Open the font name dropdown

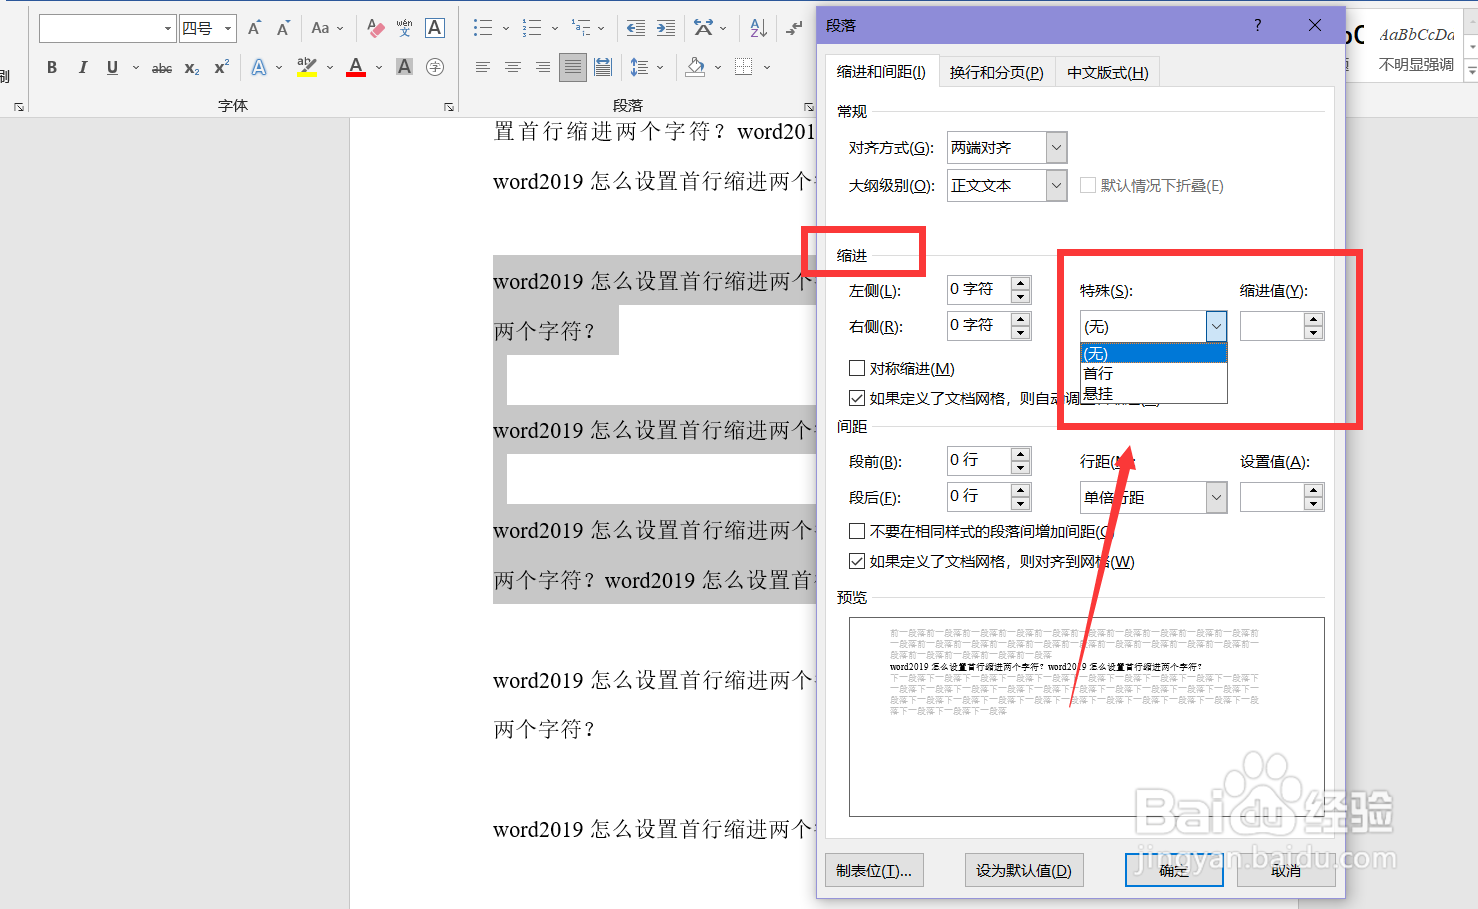click(167, 28)
